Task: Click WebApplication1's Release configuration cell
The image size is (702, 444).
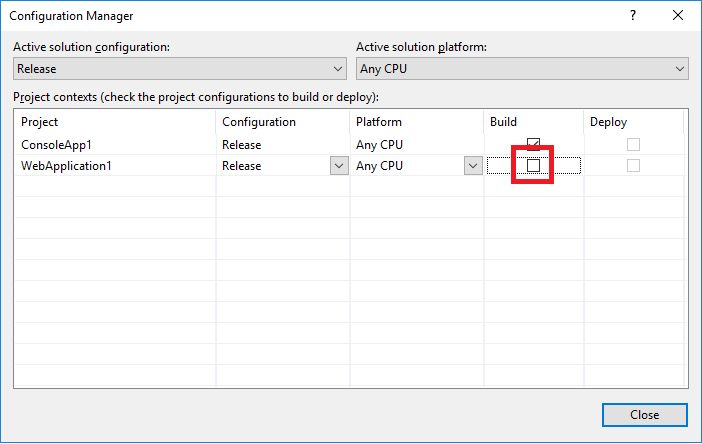Action: 274,166
